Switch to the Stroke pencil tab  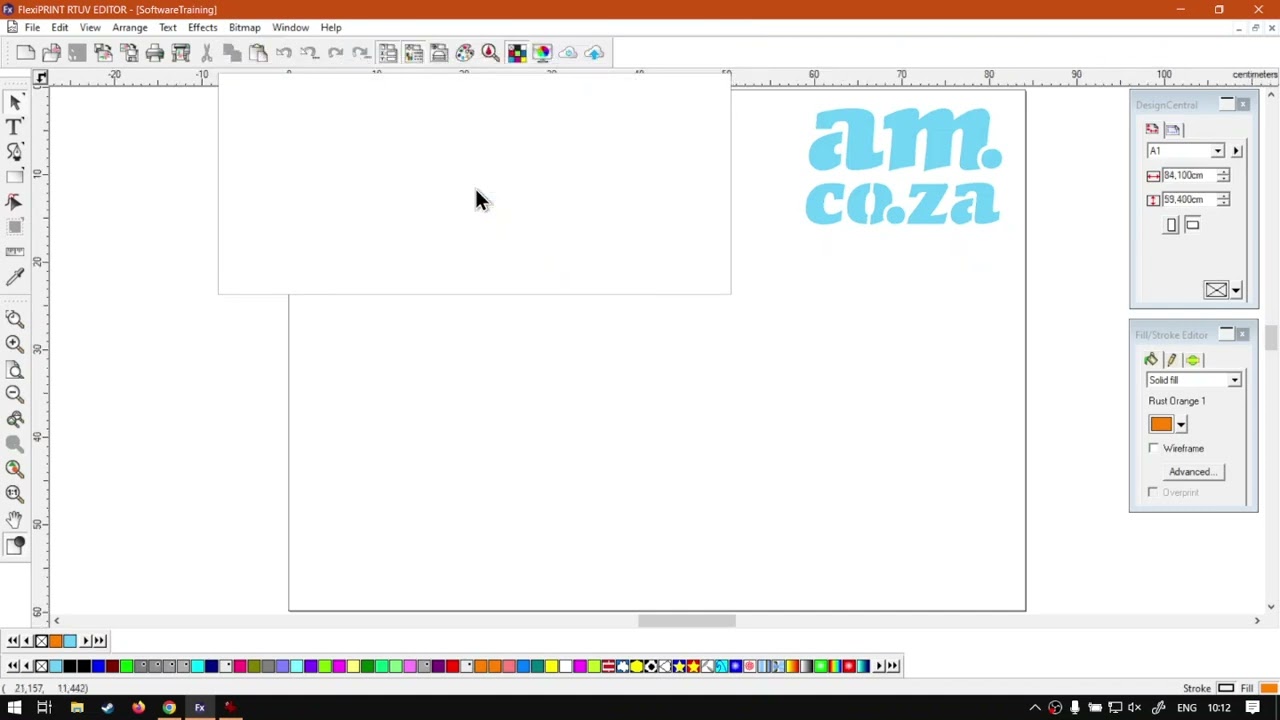point(1172,360)
